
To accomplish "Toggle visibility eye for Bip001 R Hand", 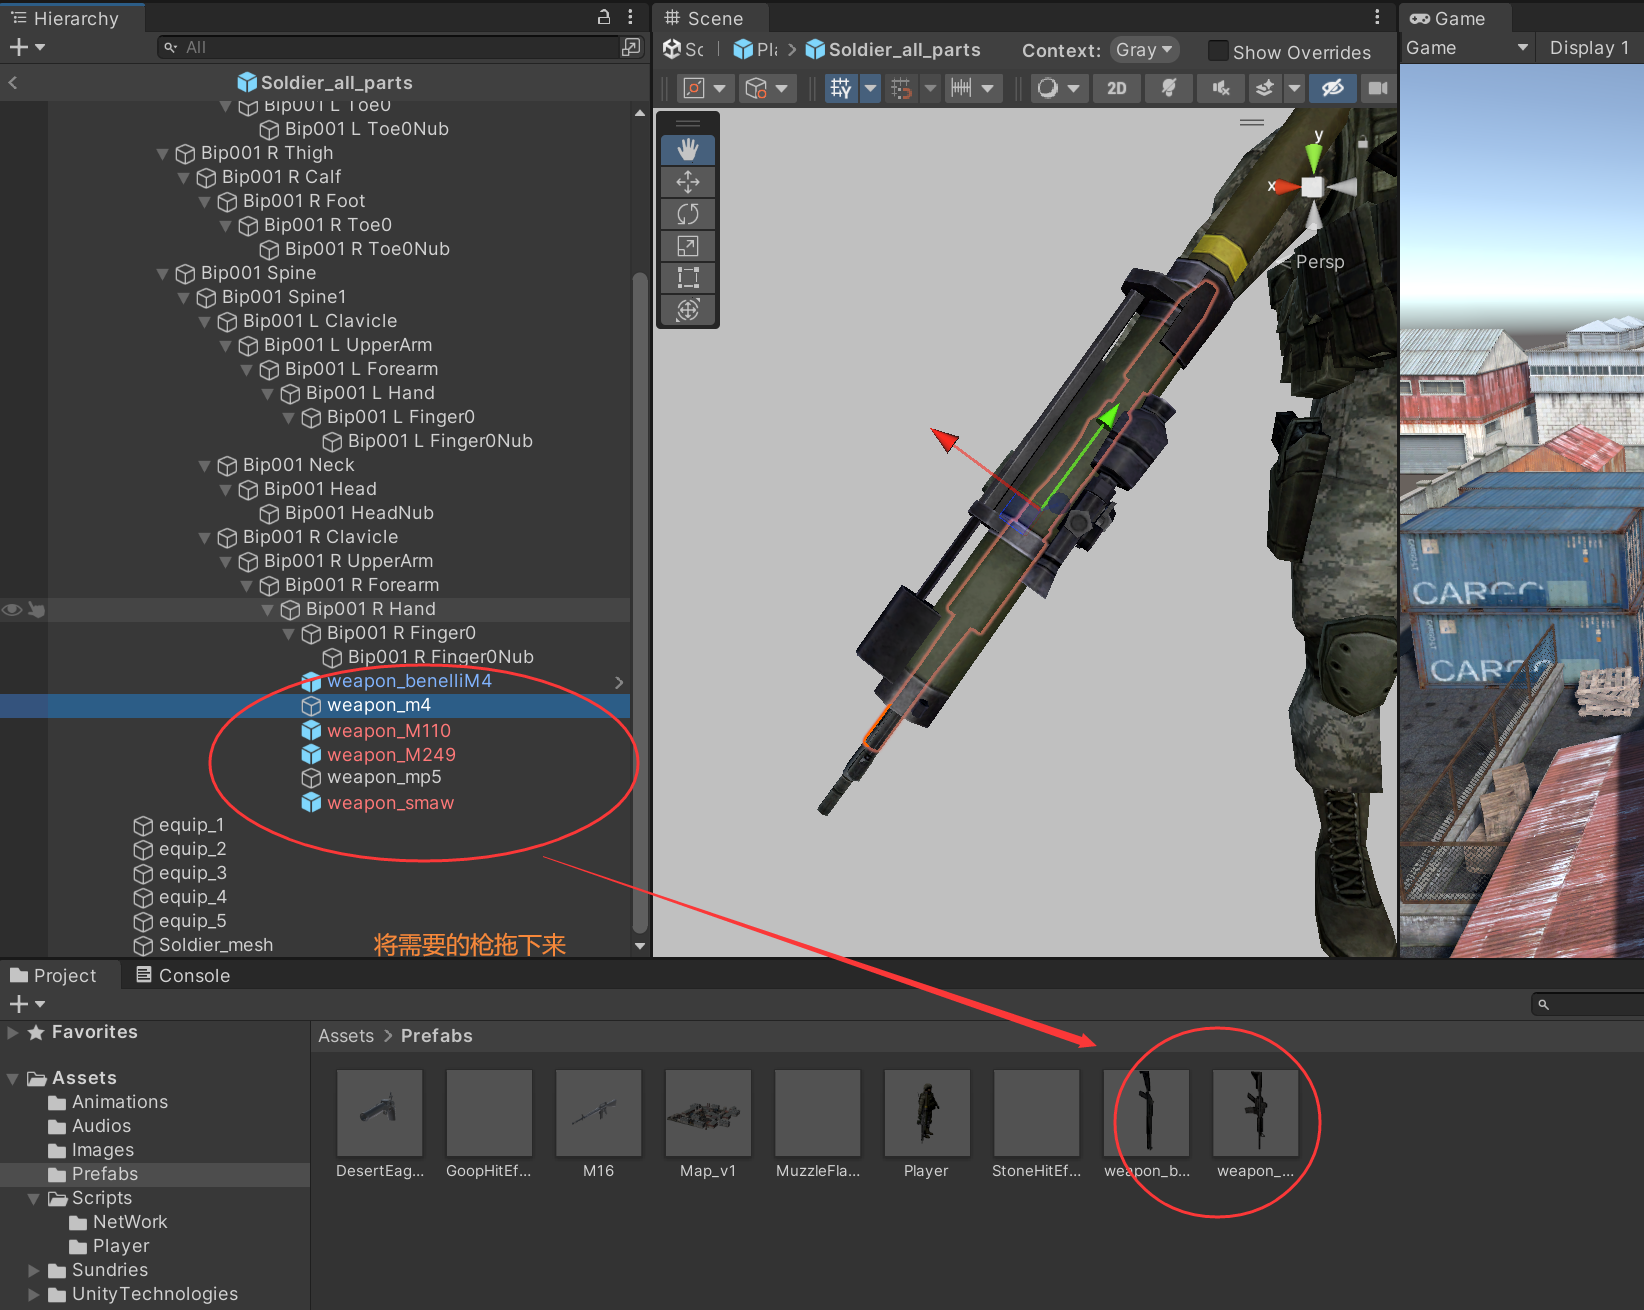I will point(12,609).
